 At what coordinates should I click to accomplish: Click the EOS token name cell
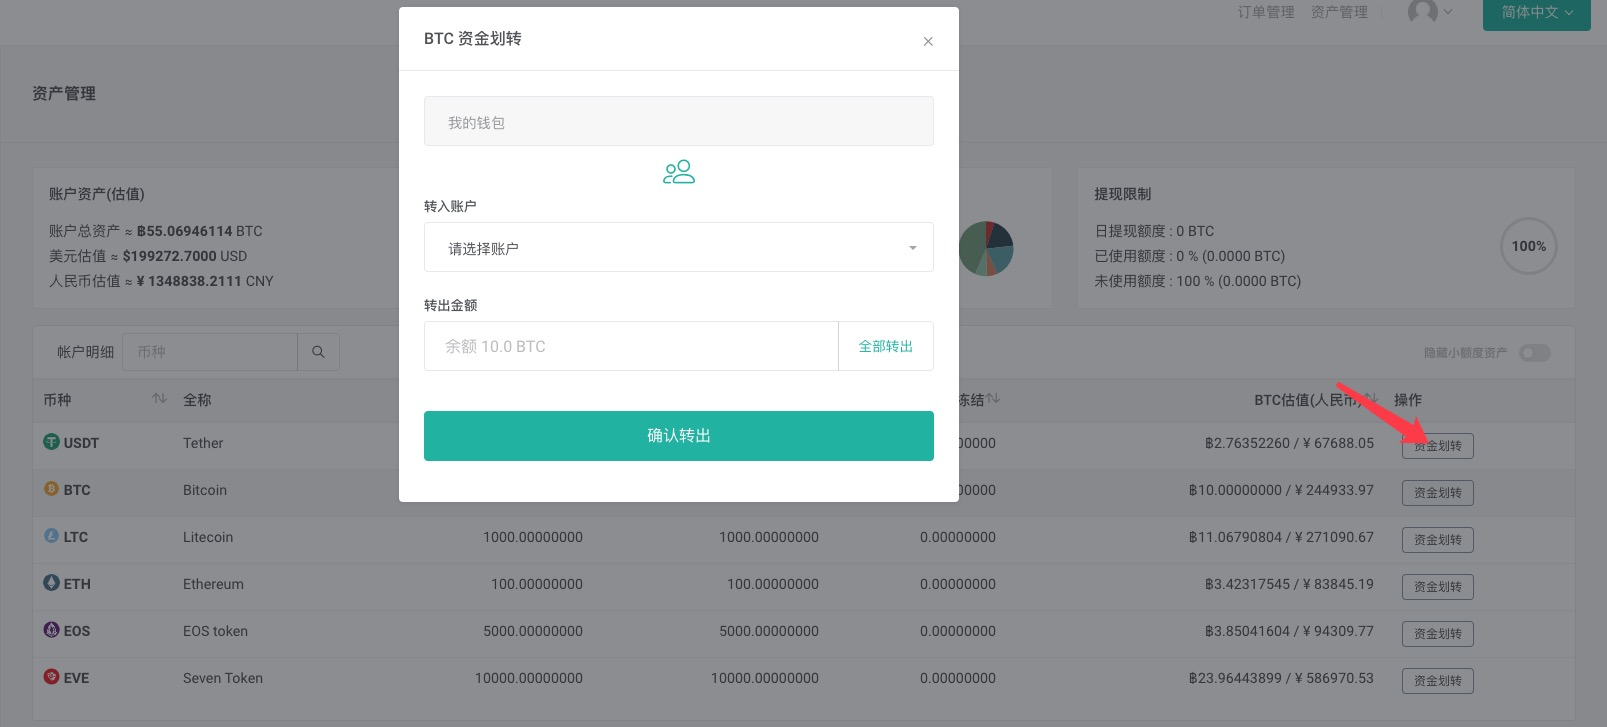click(x=215, y=631)
